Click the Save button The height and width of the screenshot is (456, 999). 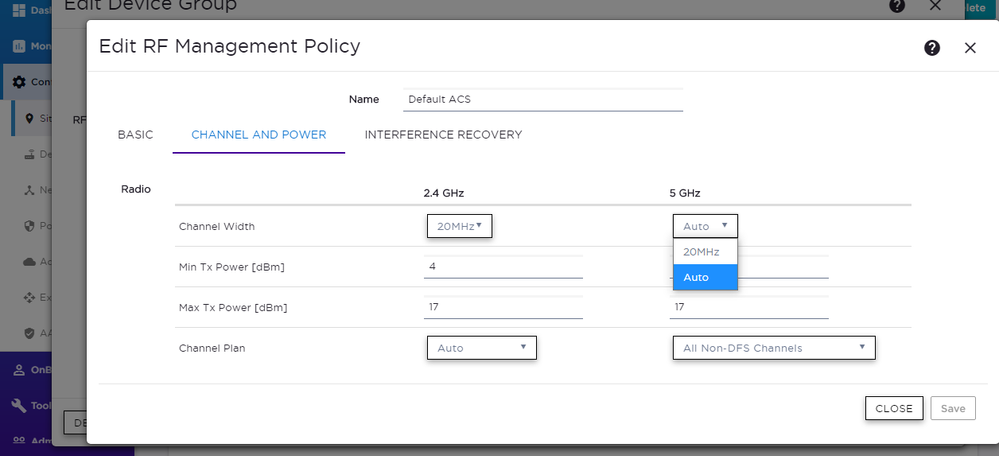click(952, 408)
